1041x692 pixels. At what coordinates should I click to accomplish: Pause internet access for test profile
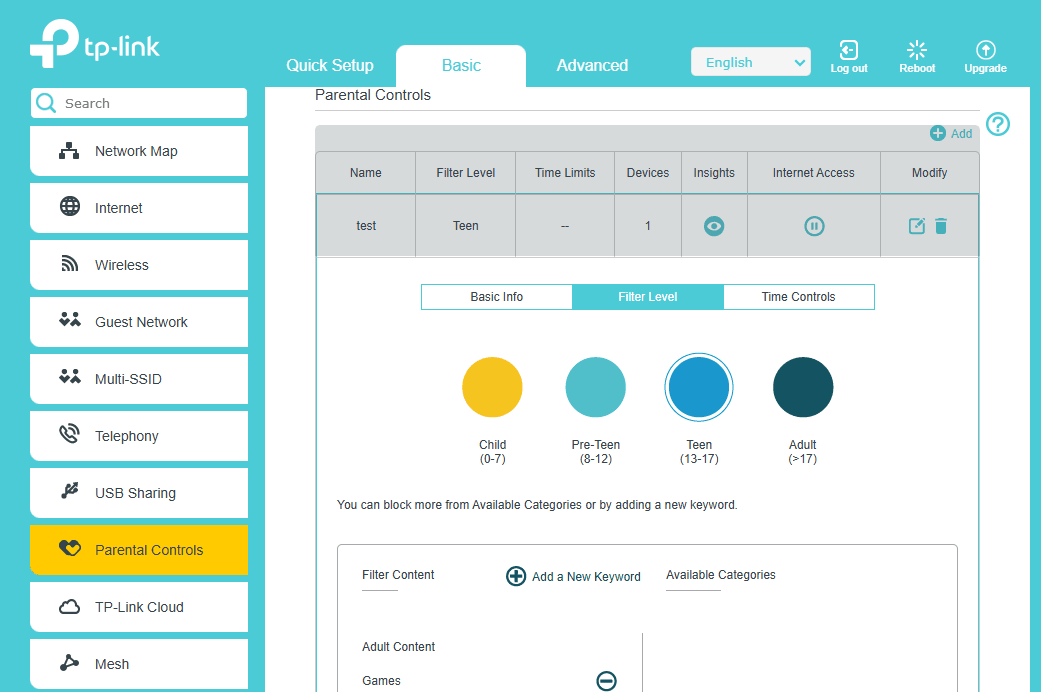814,226
